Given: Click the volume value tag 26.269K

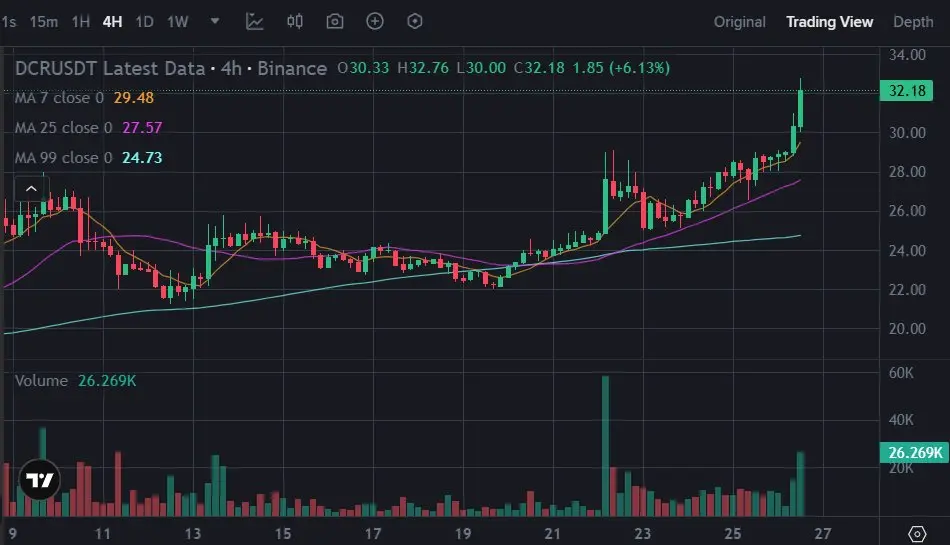Looking at the screenshot, I should tap(915, 453).
